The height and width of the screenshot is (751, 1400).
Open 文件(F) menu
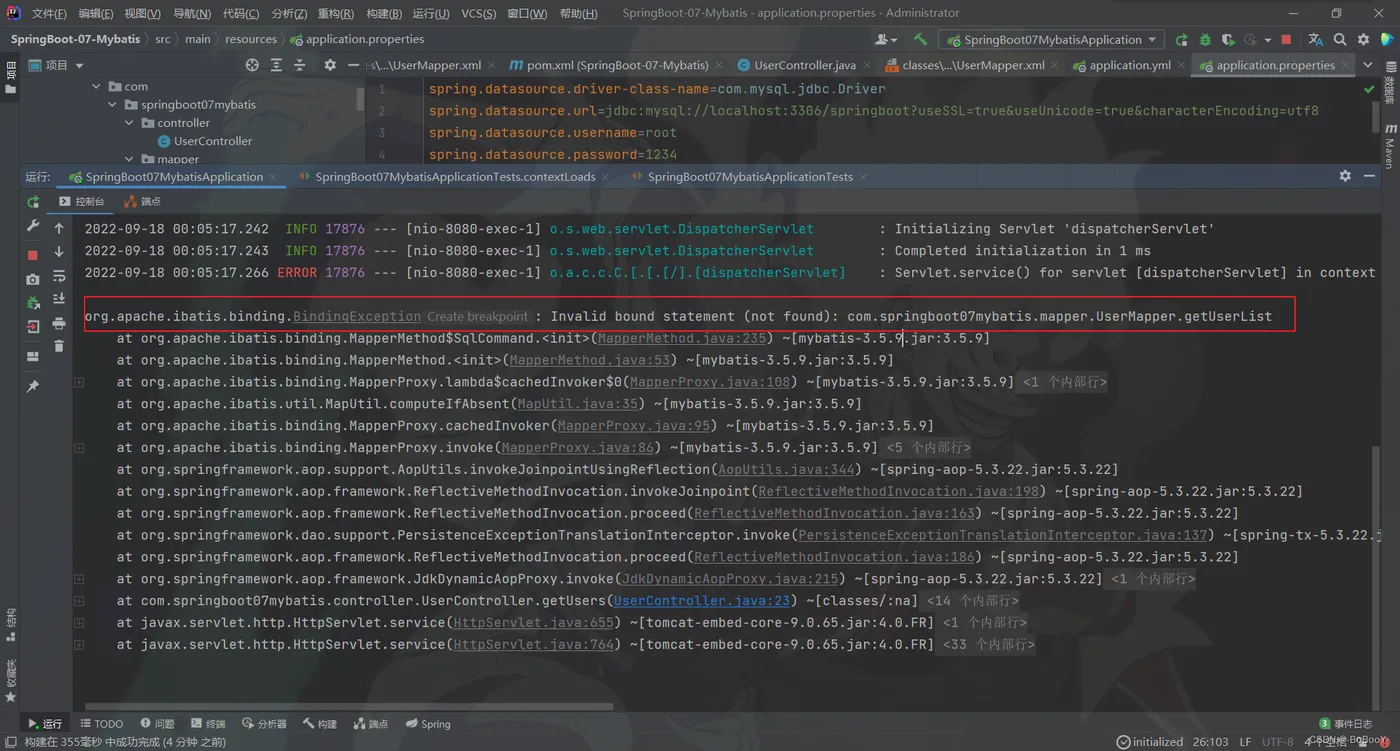pos(48,14)
